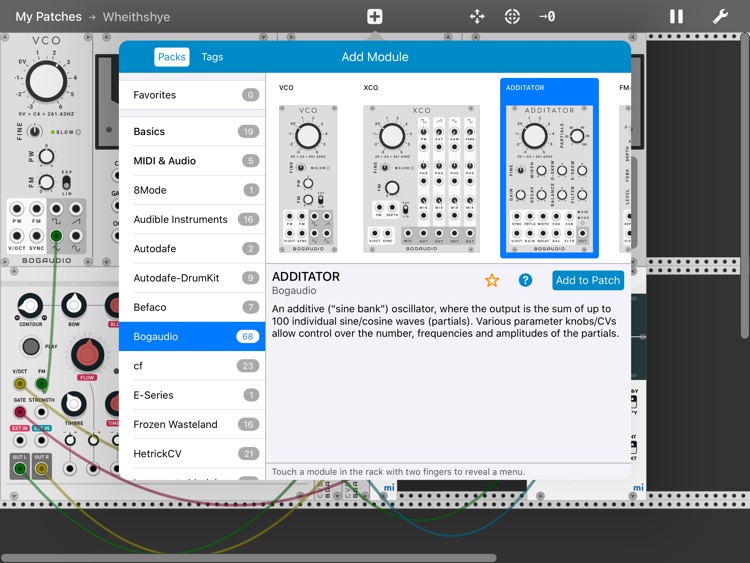
Task: Open the wrench settings menu
Action: click(720, 17)
